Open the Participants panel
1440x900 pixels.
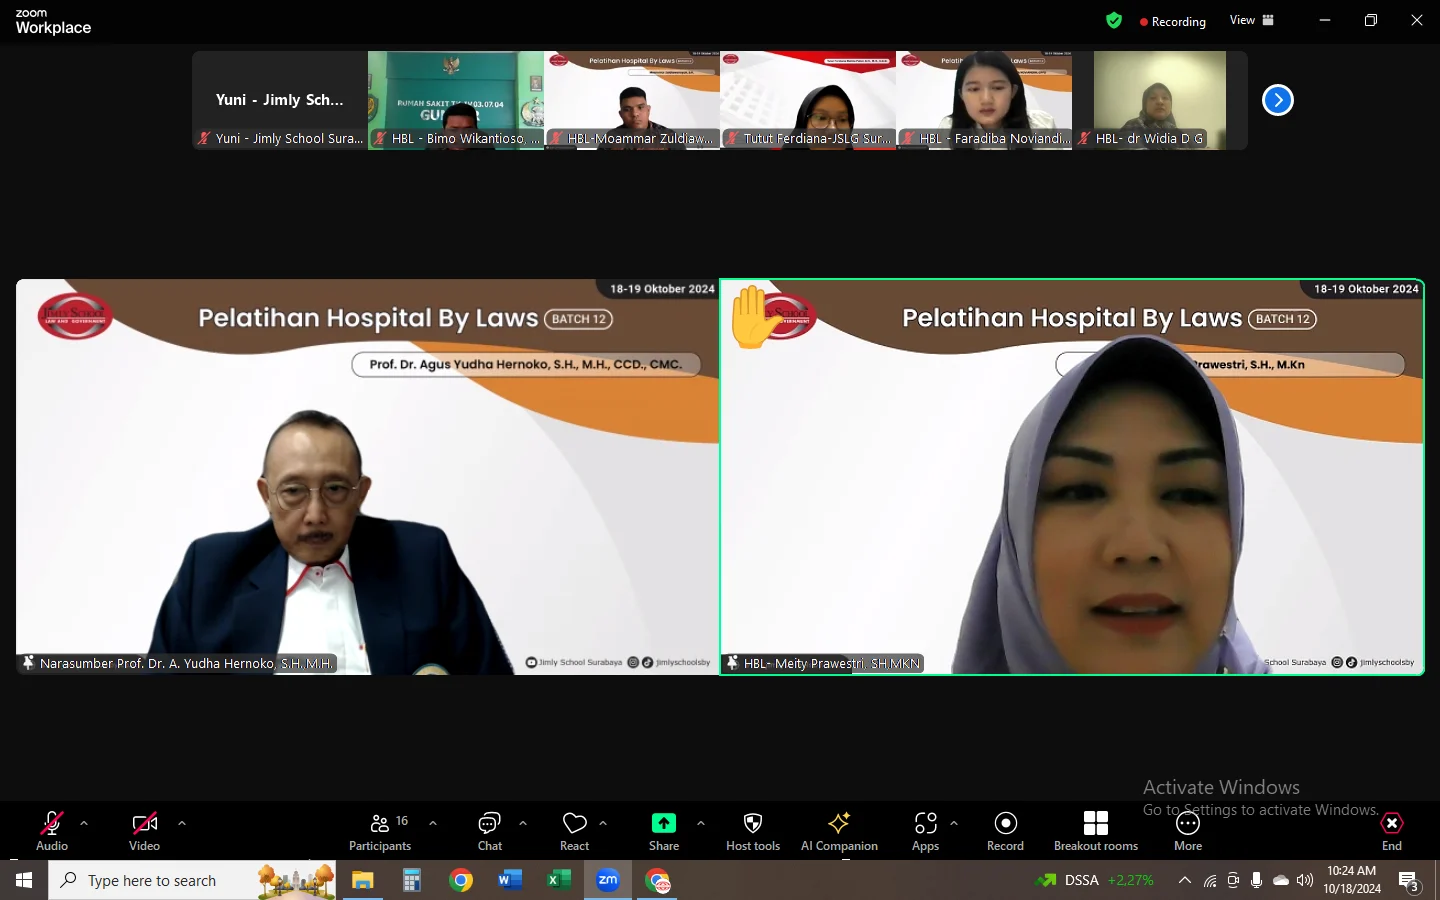point(379,830)
